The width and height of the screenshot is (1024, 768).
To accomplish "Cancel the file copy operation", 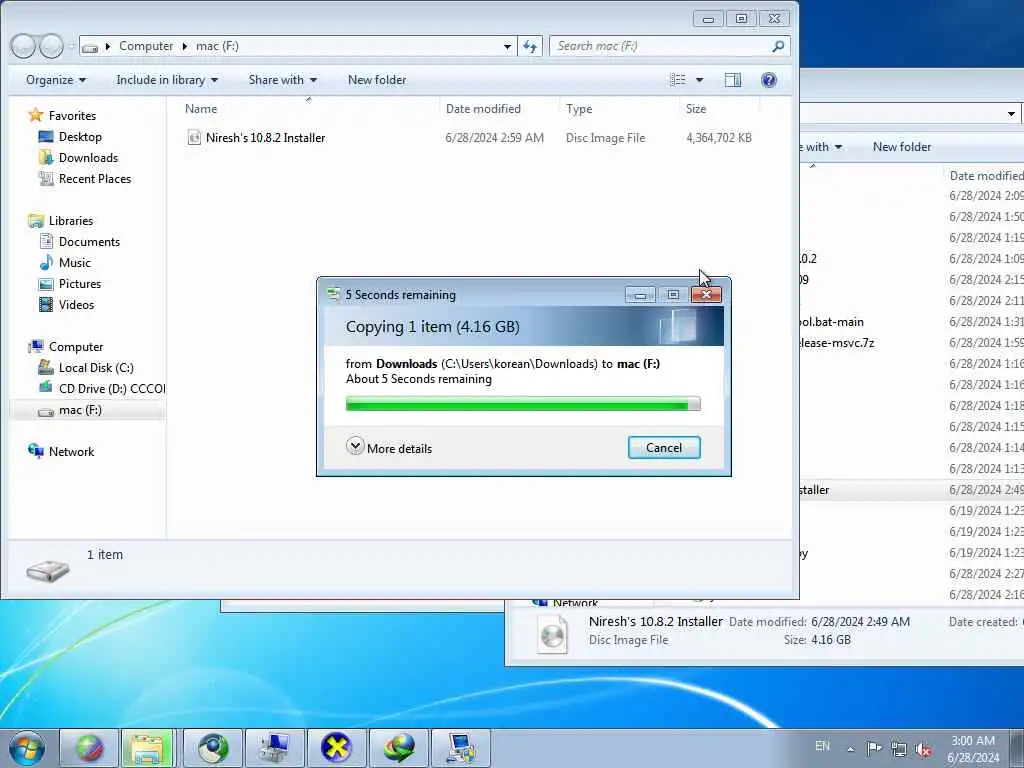I will point(664,447).
